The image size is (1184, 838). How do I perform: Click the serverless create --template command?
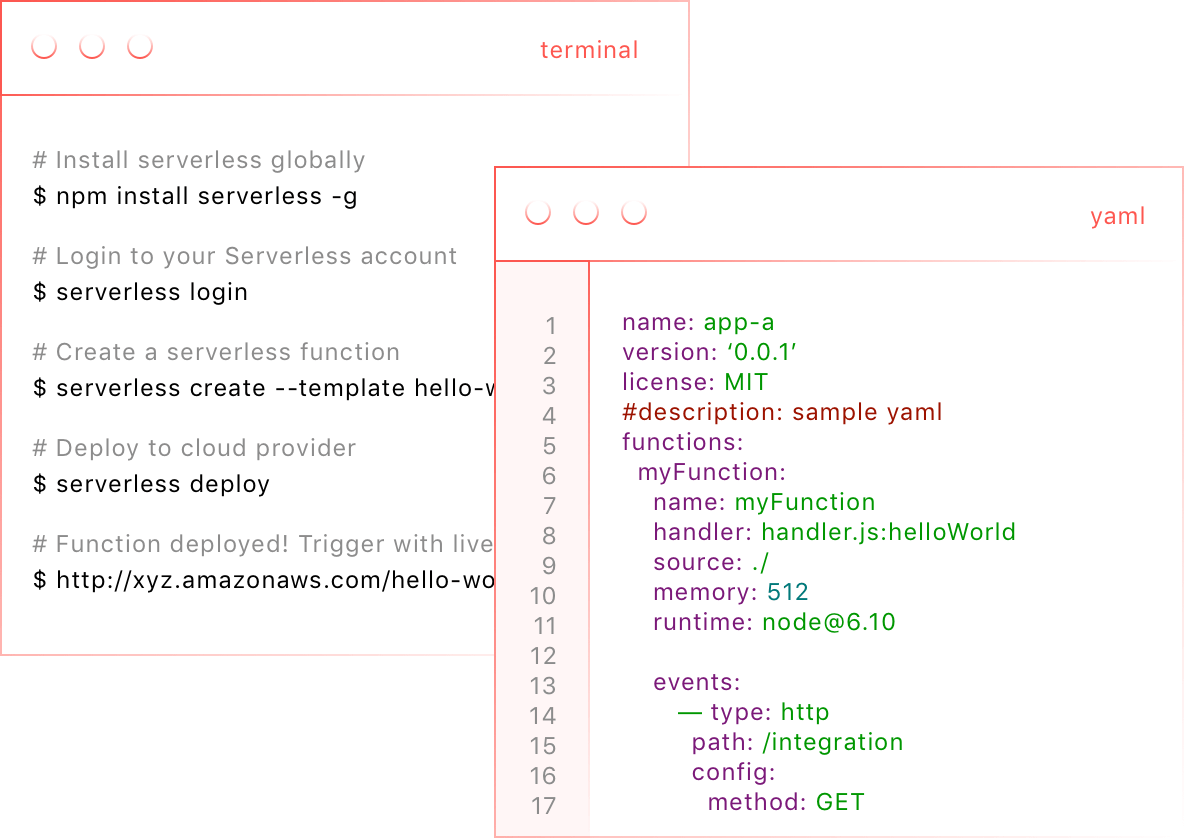(x=264, y=388)
